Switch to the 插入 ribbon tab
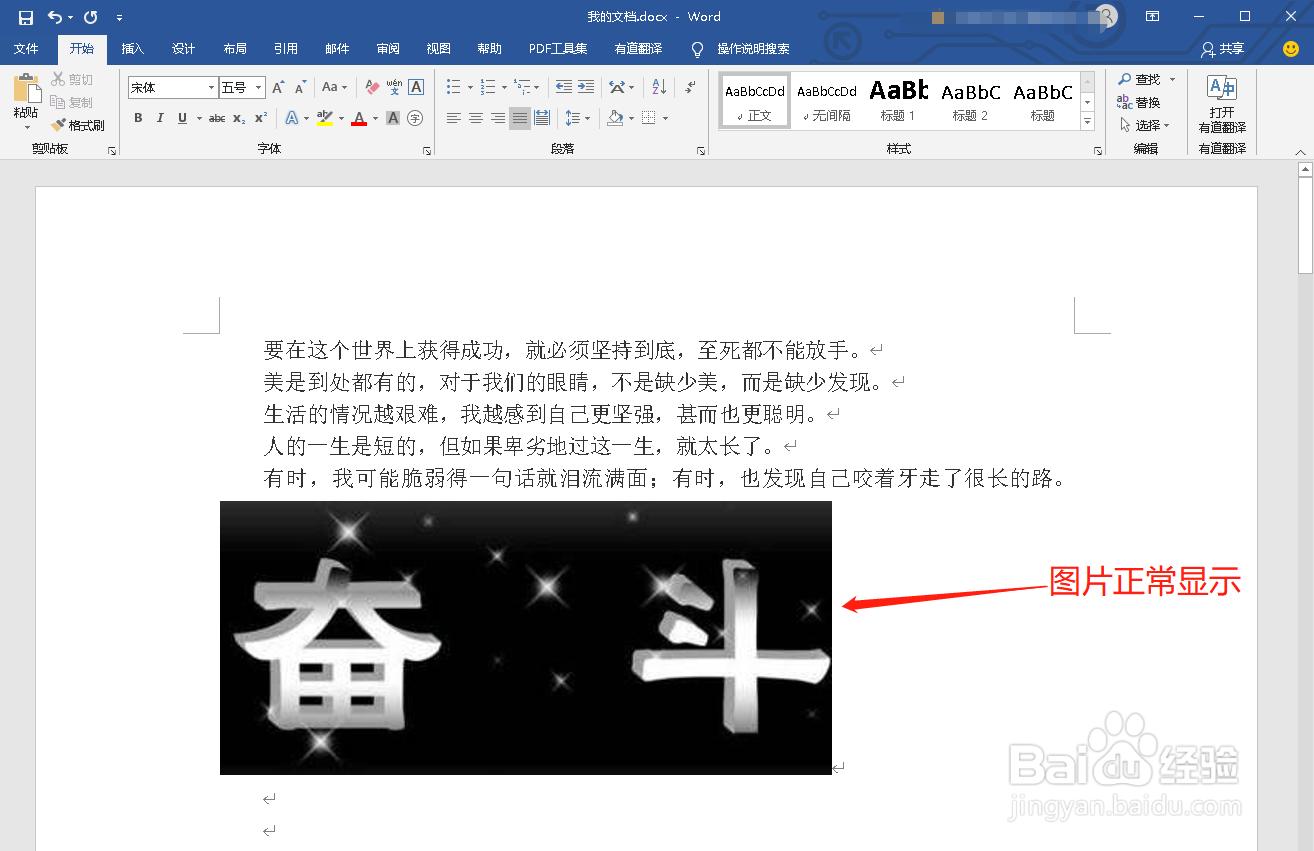 click(x=133, y=48)
